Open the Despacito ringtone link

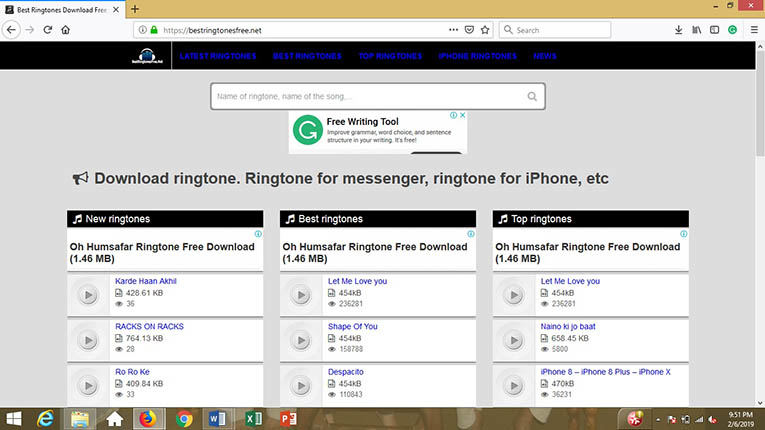[x=345, y=371]
